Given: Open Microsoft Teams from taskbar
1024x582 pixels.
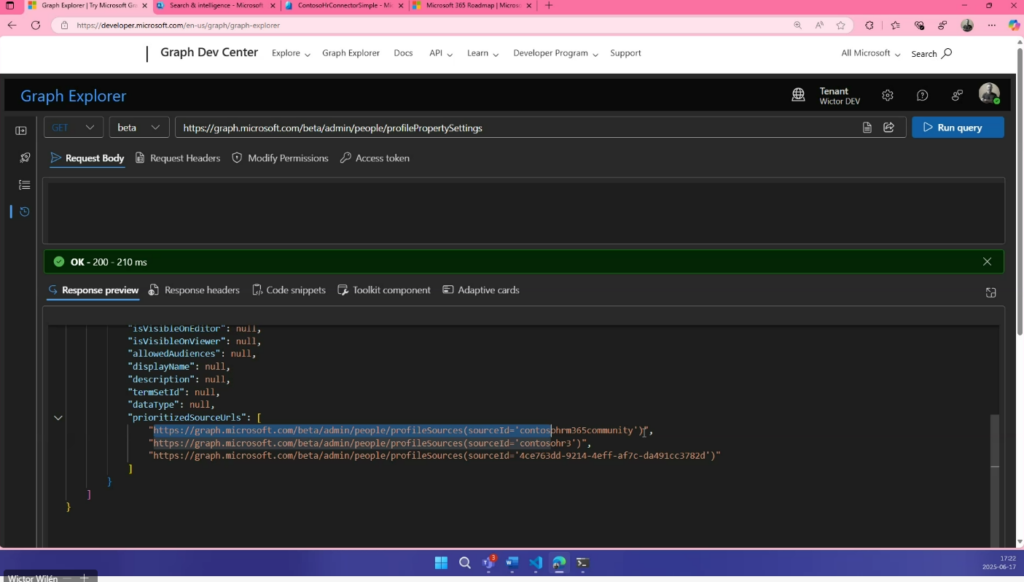Looking at the screenshot, I should coord(488,562).
